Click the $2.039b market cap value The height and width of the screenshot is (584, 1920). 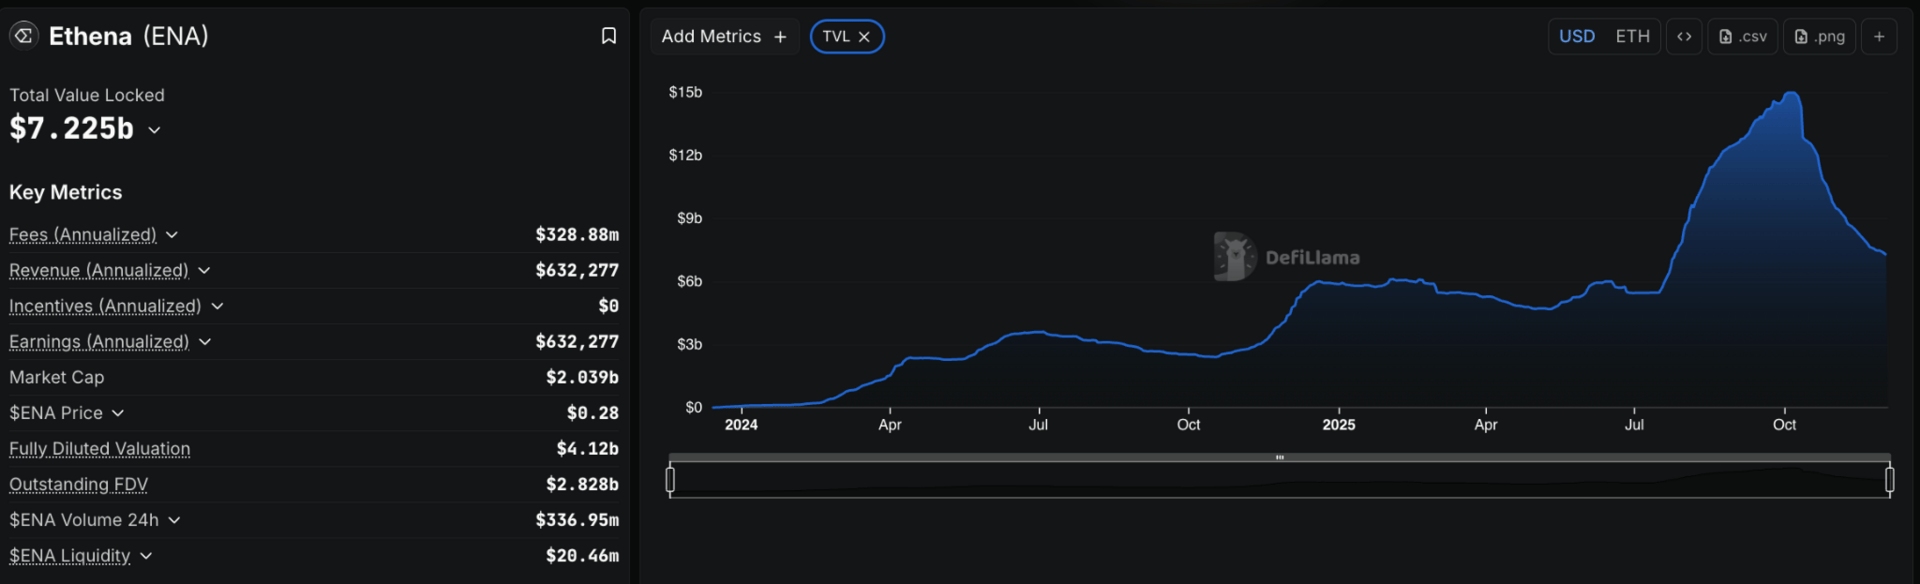(x=582, y=377)
